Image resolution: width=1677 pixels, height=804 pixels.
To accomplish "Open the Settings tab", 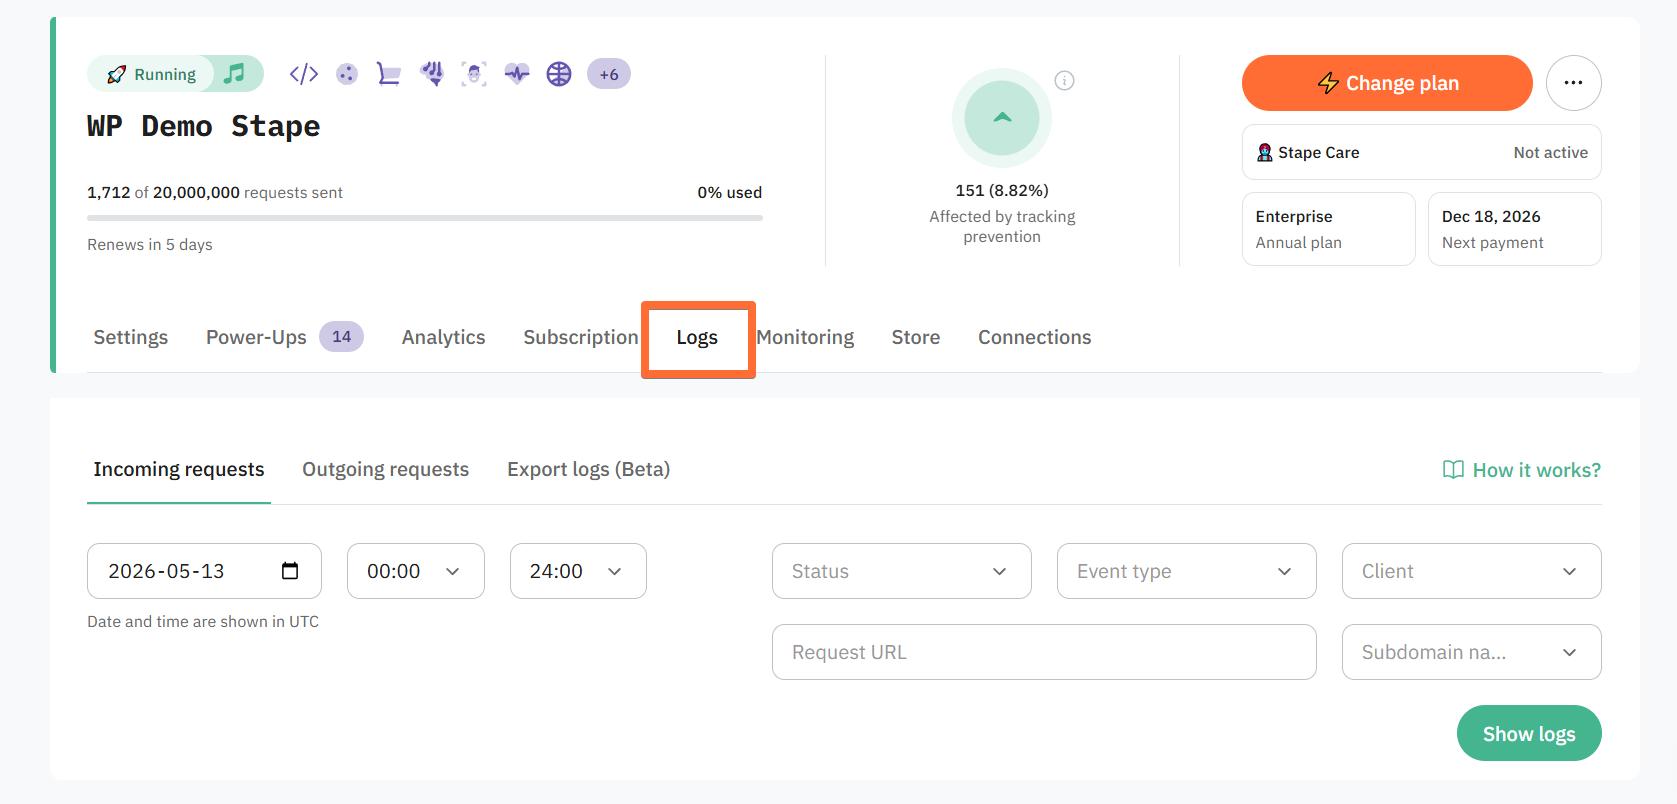I will click(131, 337).
